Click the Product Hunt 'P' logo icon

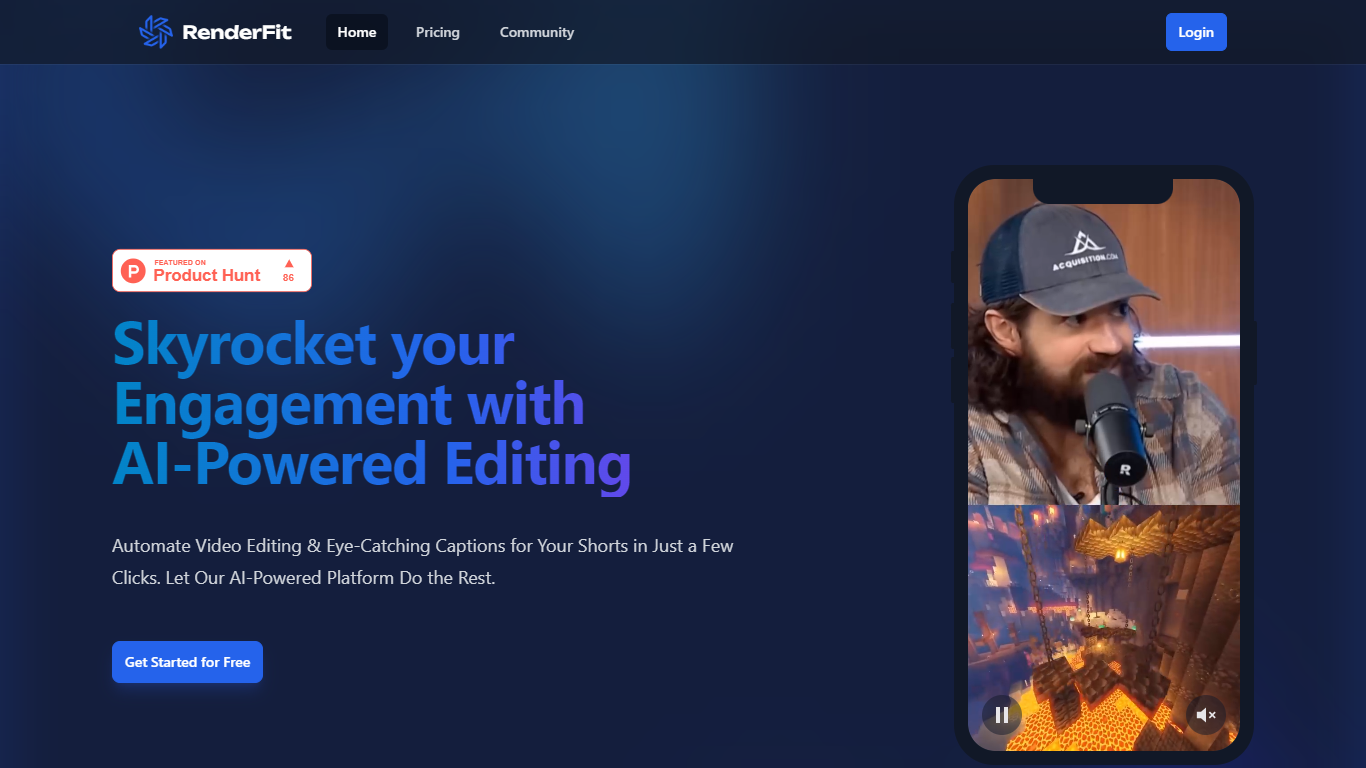point(133,270)
